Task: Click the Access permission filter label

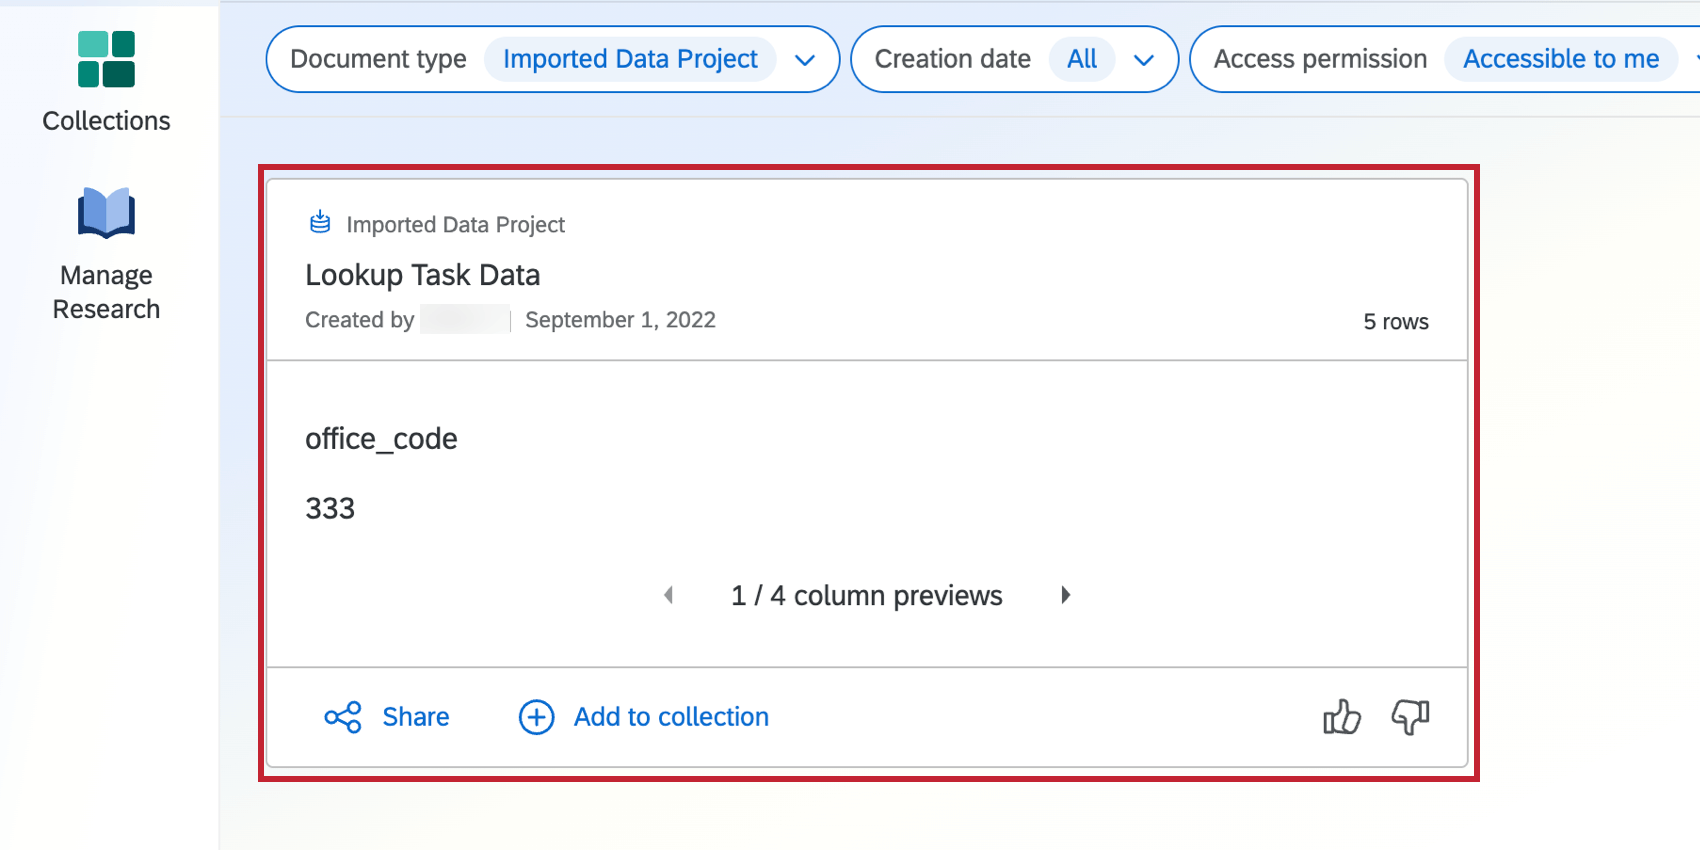Action: pyautogui.click(x=1318, y=59)
